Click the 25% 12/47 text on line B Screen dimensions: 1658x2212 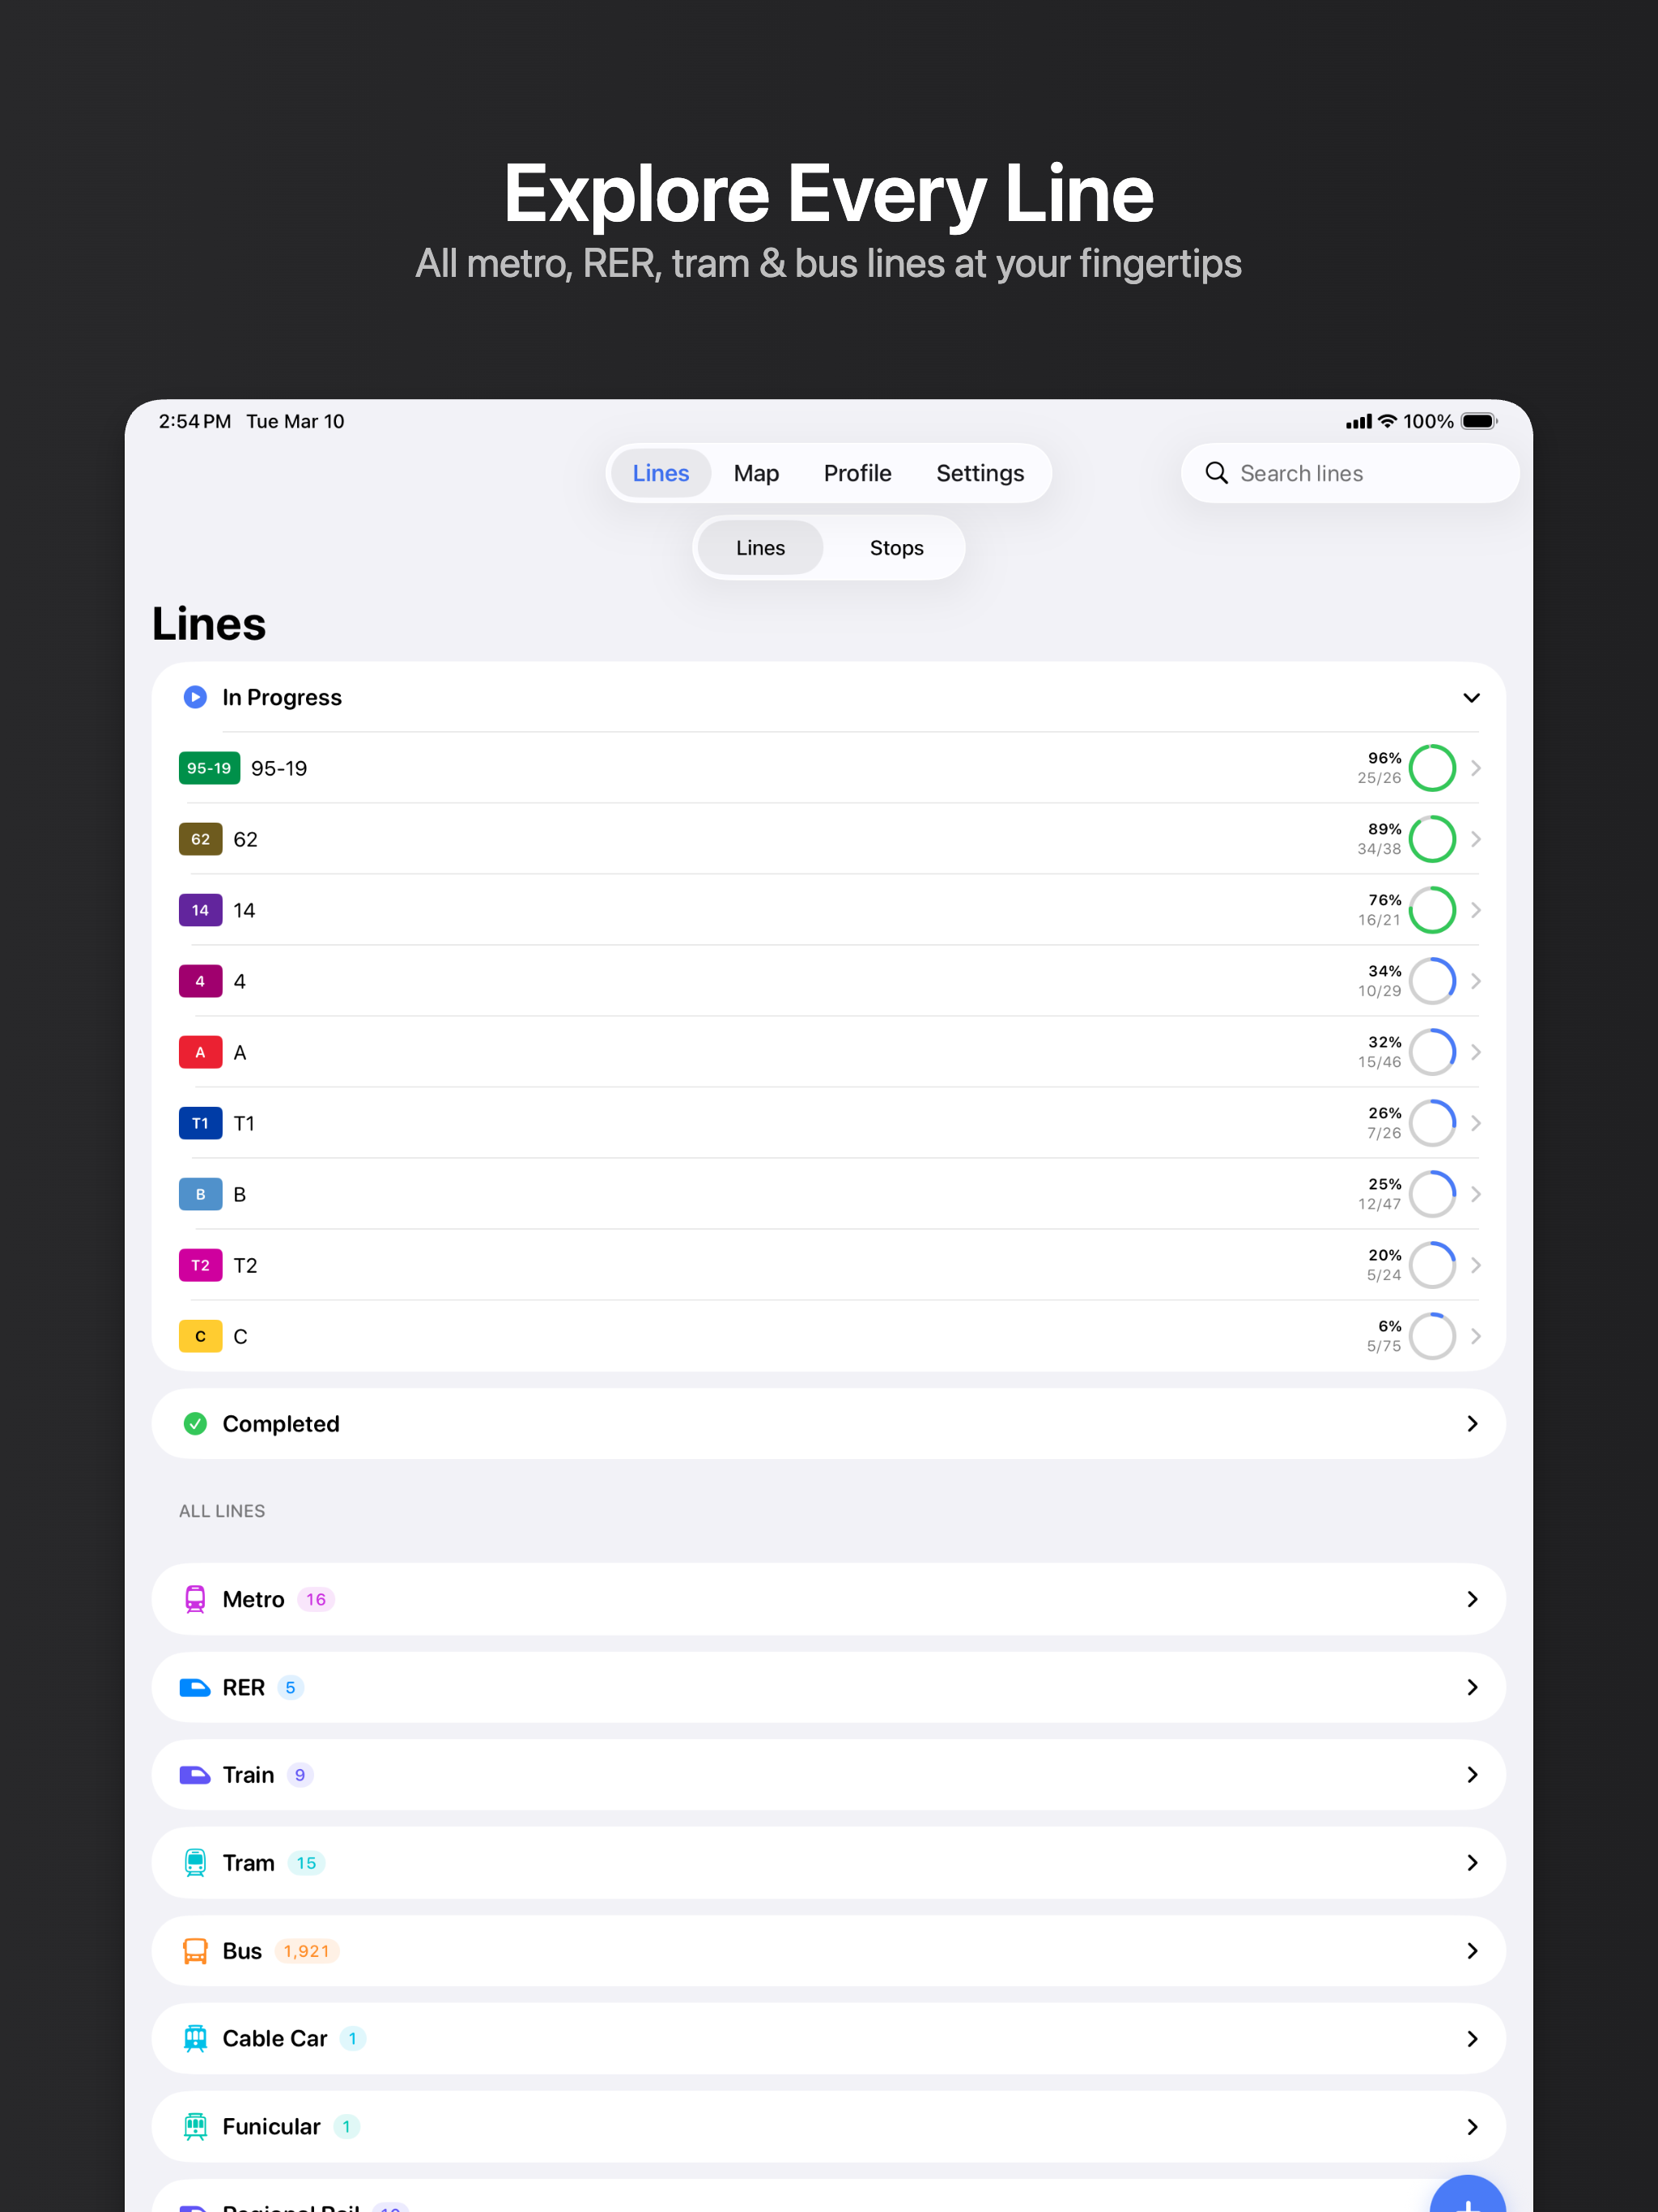pyautogui.click(x=1379, y=1194)
